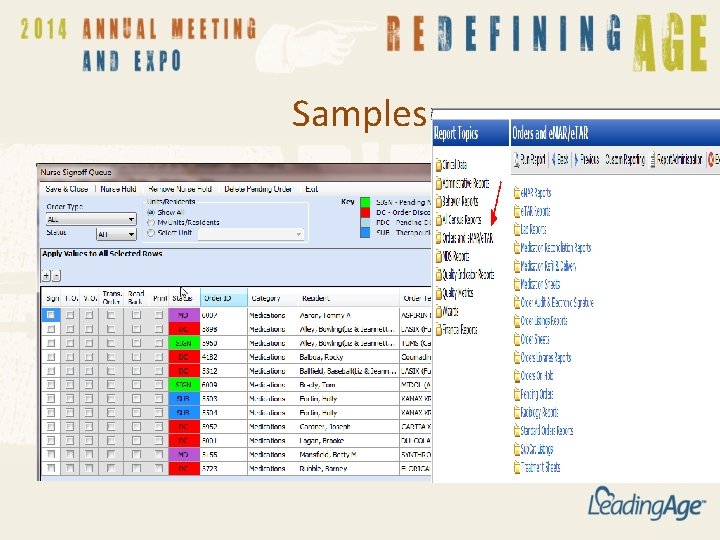This screenshot has width=720, height=540.
Task: Click the Medication Reconciliation Reports folder icon
Action: pyautogui.click(x=517, y=248)
